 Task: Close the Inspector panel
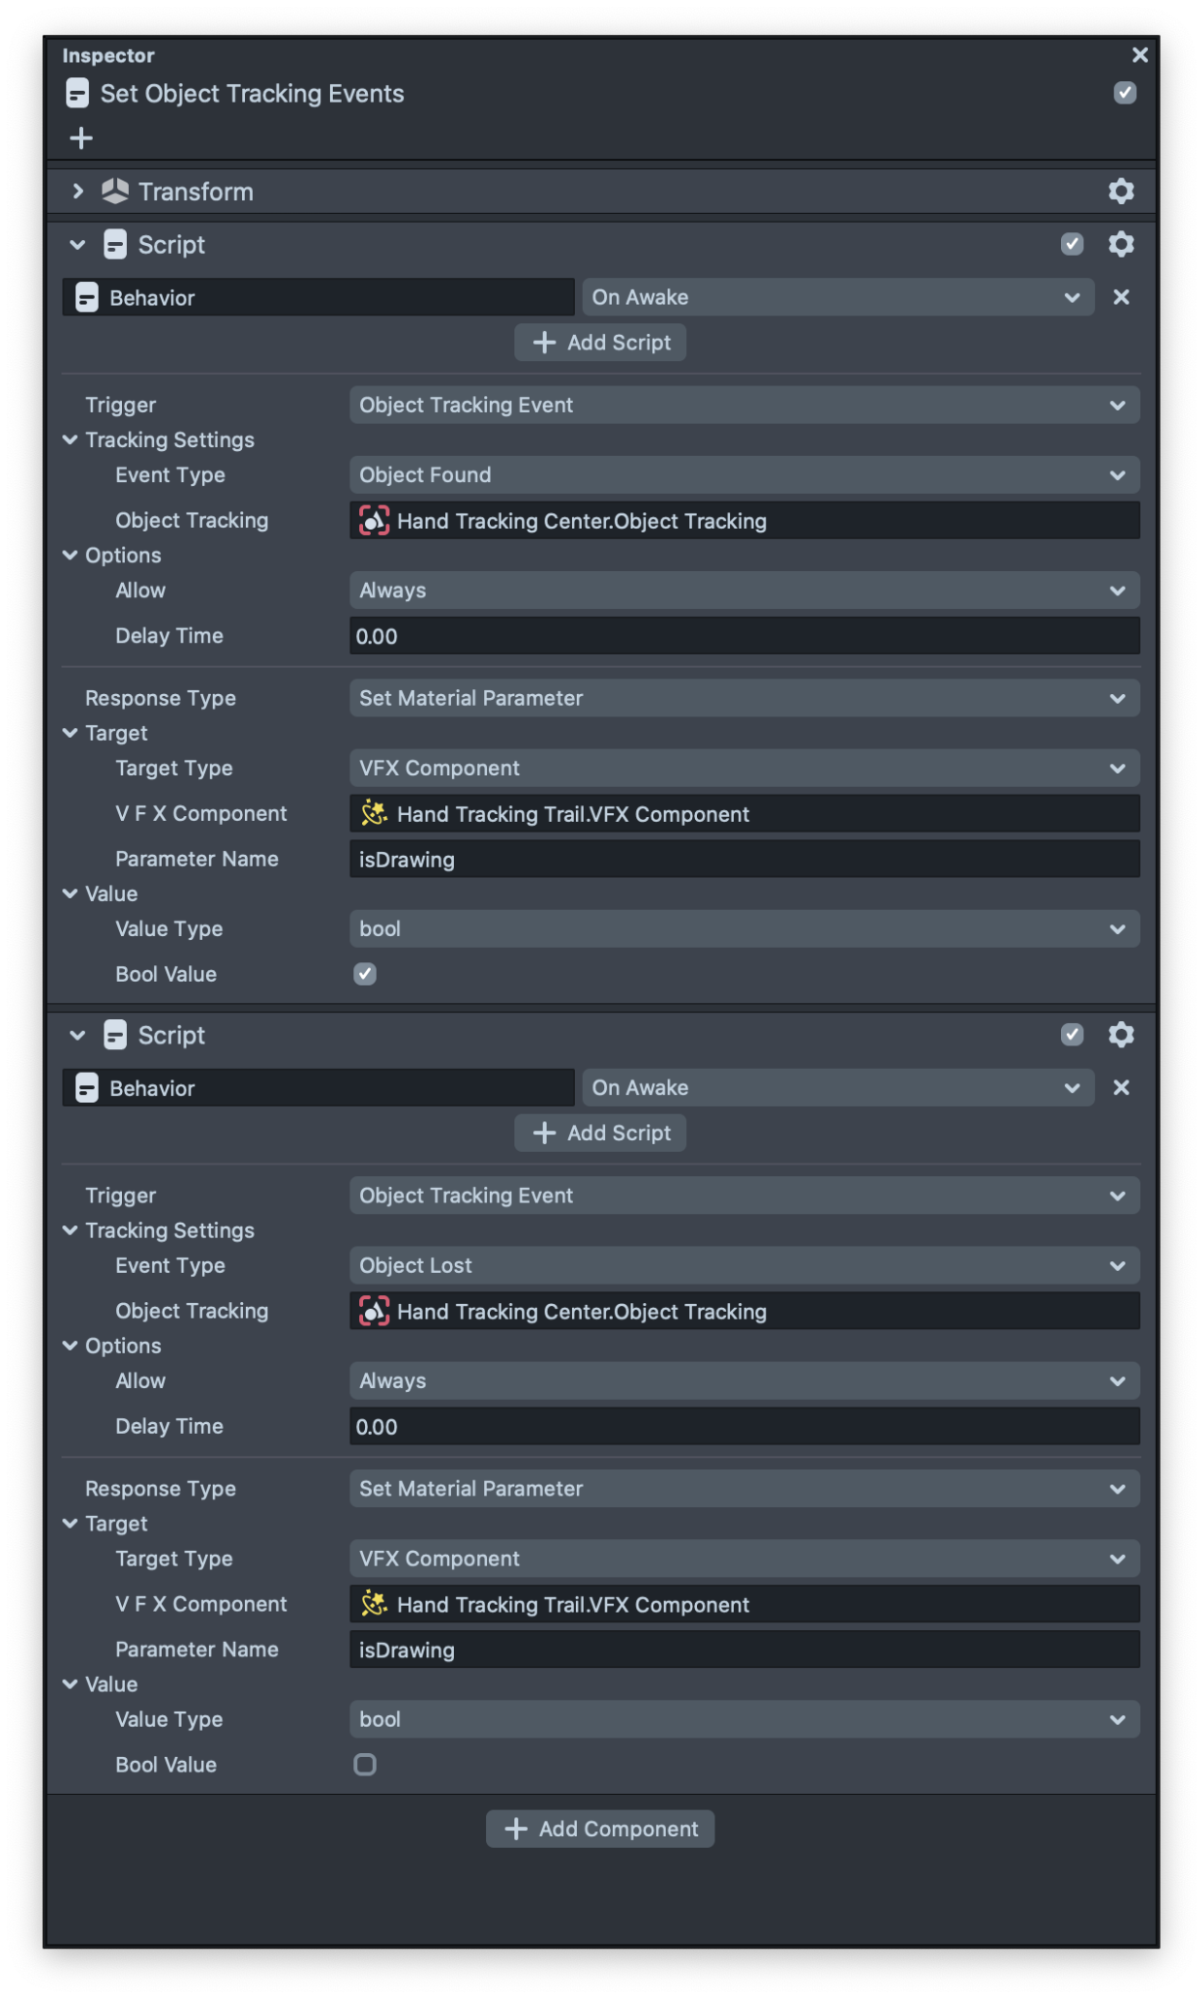pyautogui.click(x=1139, y=55)
